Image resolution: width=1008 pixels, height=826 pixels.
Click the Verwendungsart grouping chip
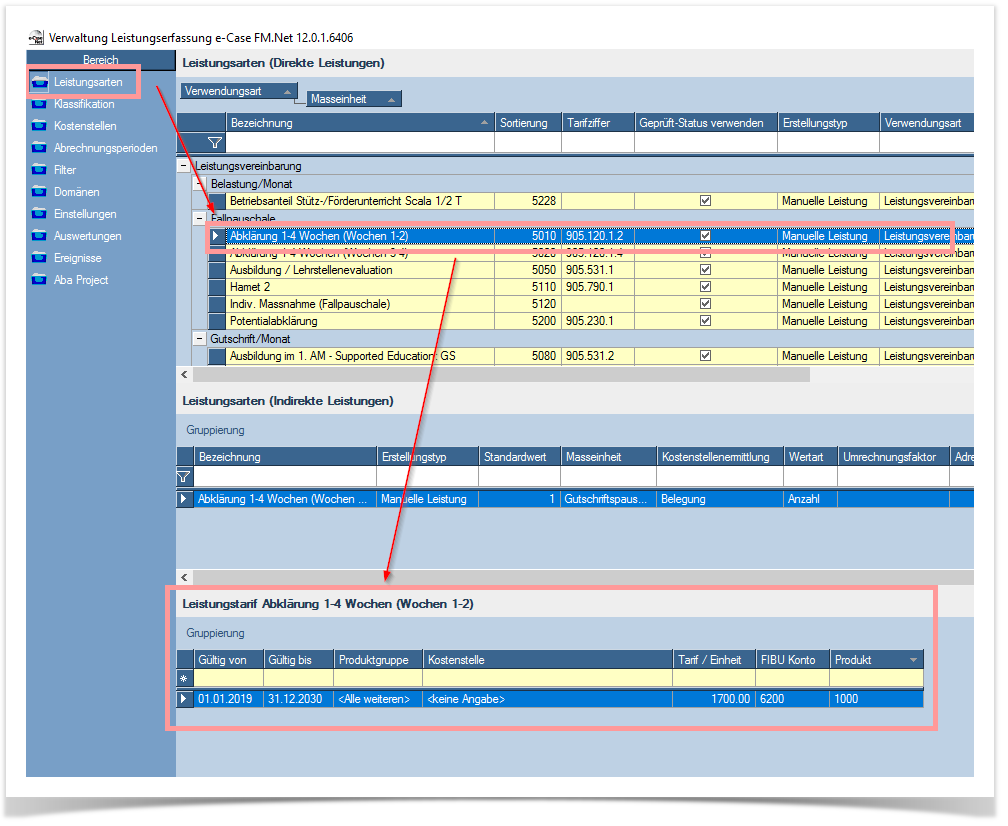(238, 91)
